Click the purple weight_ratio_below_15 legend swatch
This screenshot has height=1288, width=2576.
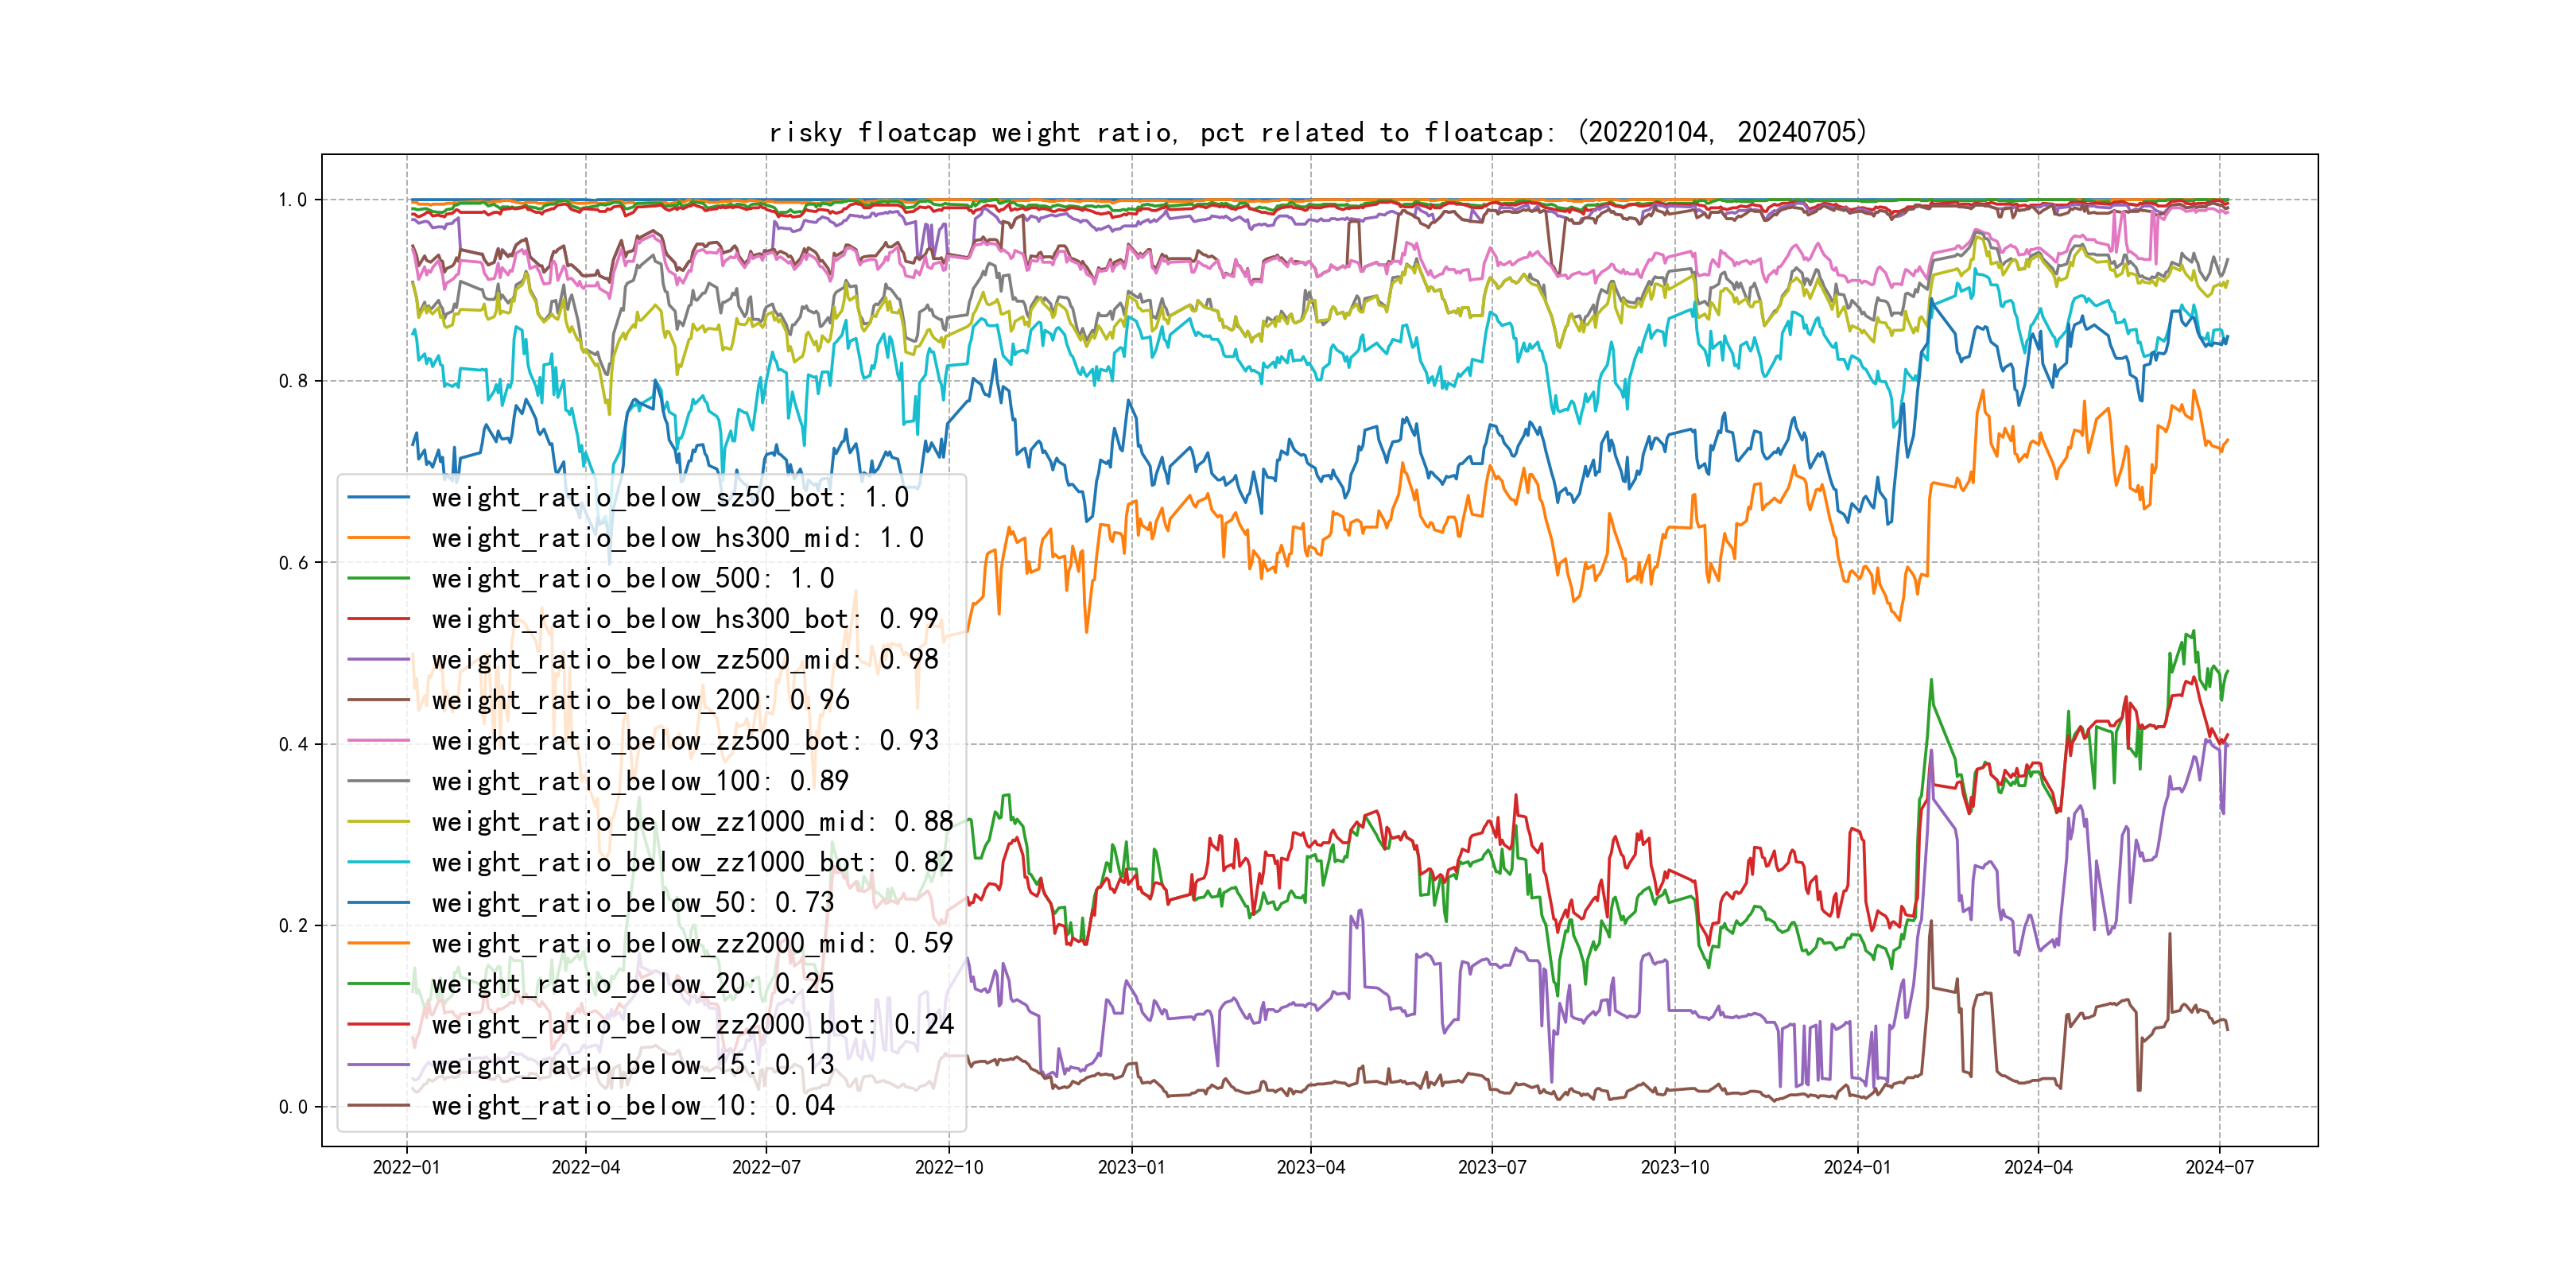pyautogui.click(x=378, y=1065)
